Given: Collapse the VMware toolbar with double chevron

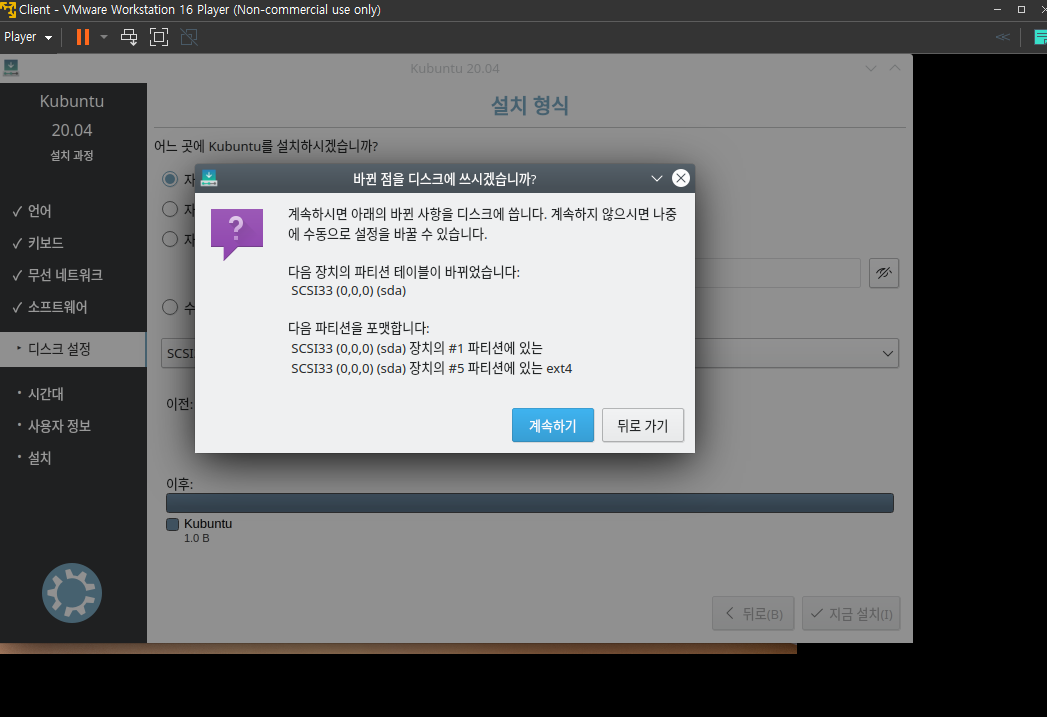Looking at the screenshot, I should (1002, 37).
